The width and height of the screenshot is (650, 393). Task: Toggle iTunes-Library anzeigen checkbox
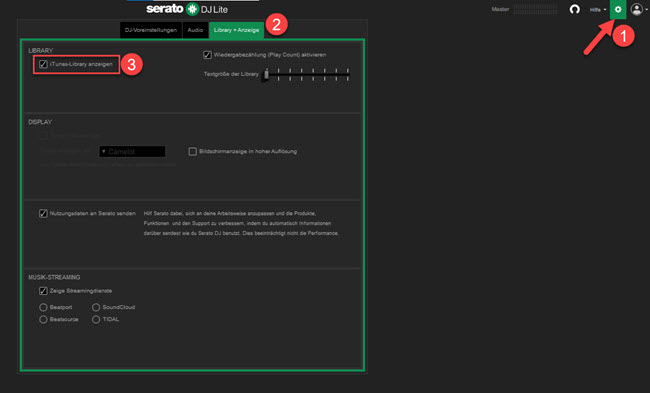(43, 64)
